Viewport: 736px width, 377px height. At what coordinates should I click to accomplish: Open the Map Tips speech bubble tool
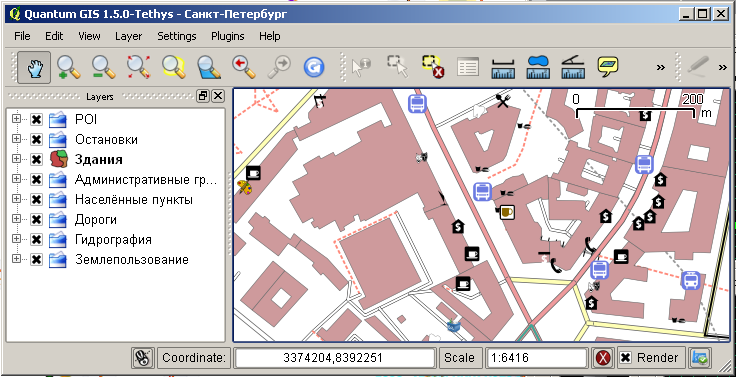607,68
